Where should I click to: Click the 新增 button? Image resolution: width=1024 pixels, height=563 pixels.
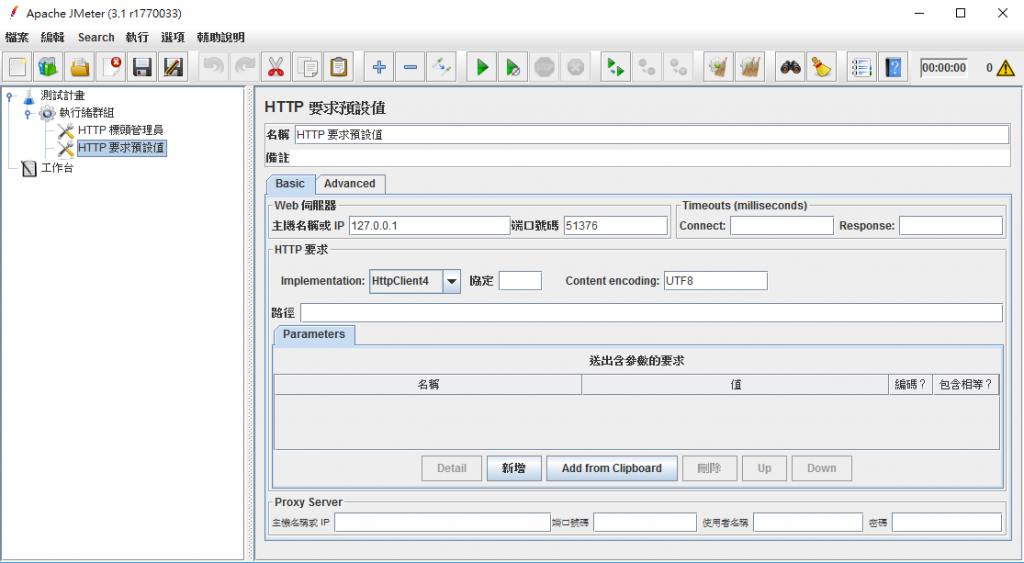514,468
